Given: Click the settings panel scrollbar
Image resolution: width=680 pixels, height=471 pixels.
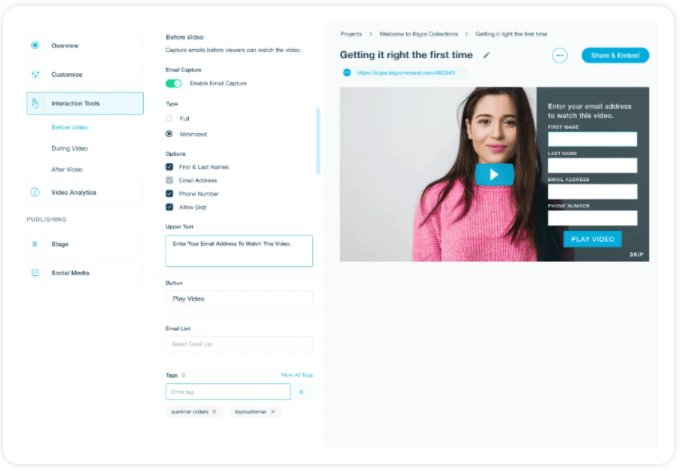Looking at the screenshot, I should (318, 141).
